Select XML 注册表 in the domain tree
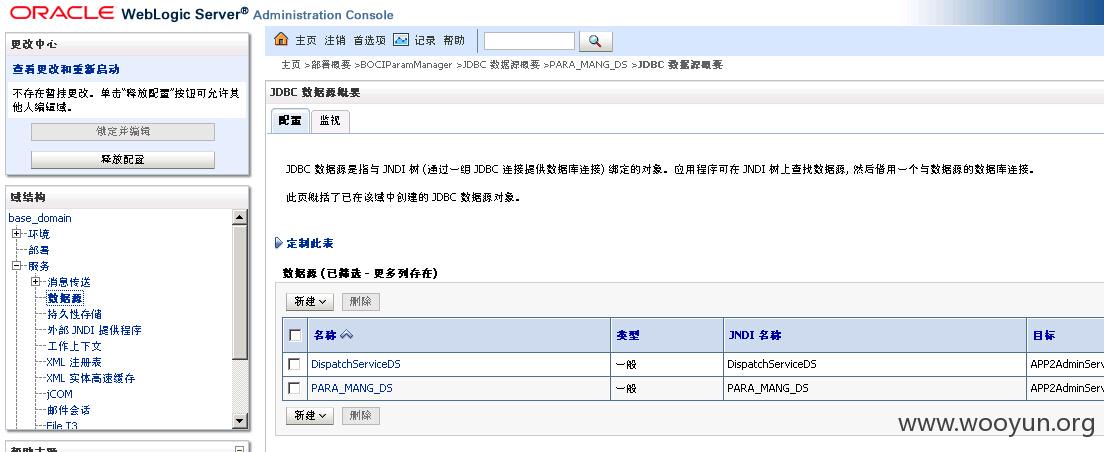 (x=73, y=362)
